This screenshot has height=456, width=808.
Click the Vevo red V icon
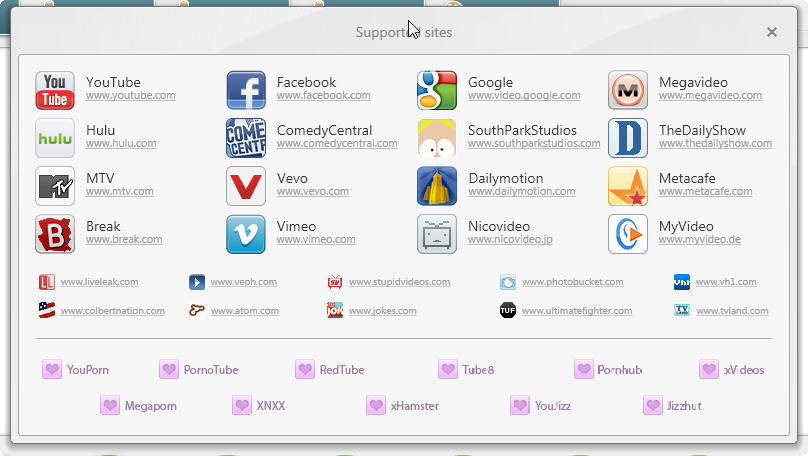click(x=246, y=186)
